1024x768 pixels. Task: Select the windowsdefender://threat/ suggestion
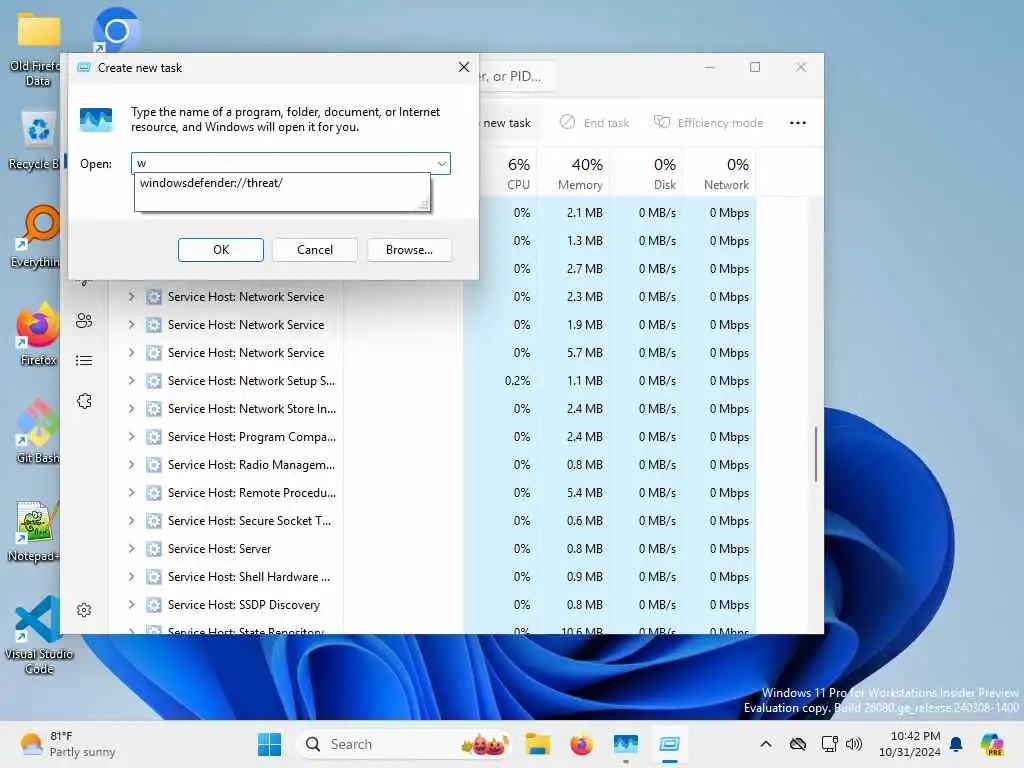(211, 183)
